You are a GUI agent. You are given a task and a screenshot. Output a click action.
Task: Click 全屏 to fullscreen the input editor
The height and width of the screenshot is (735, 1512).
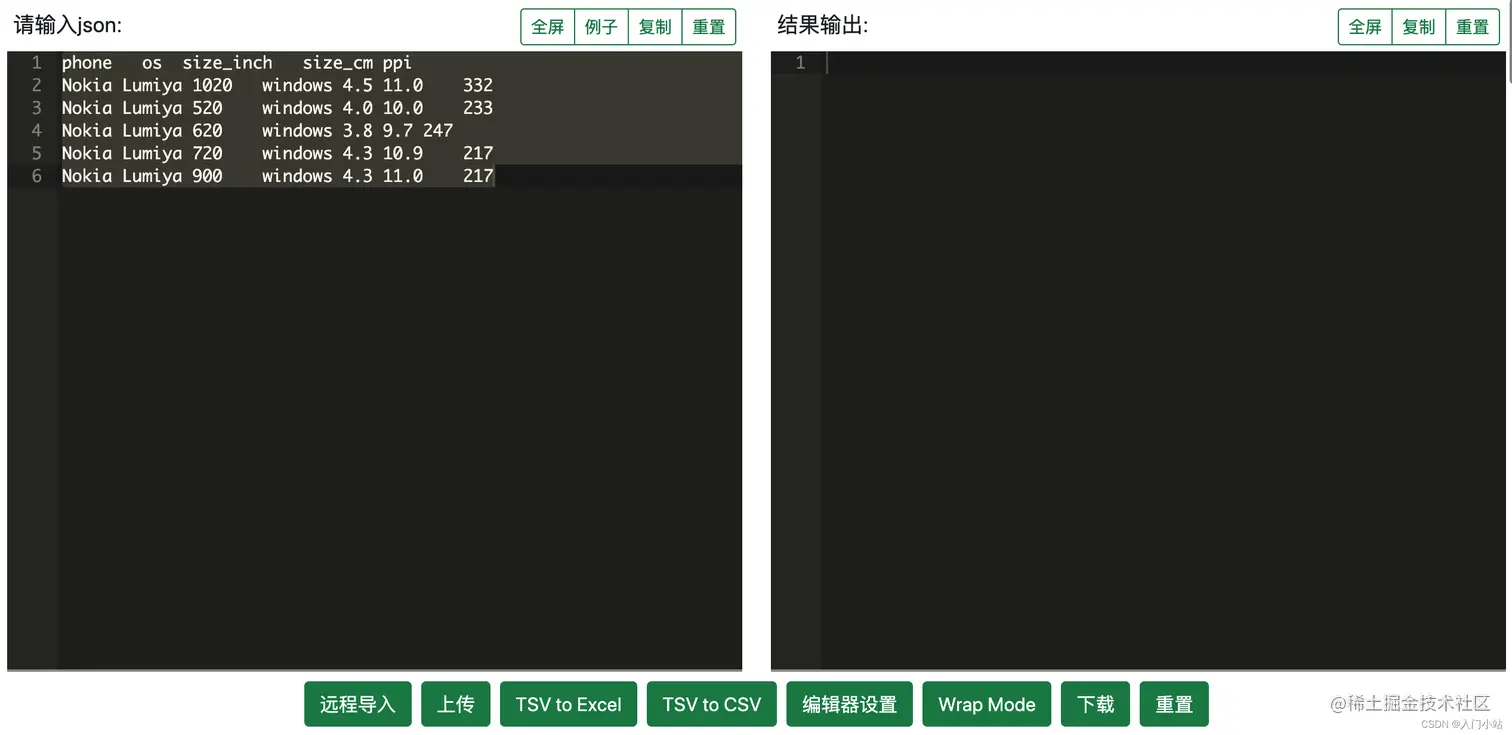coord(547,27)
